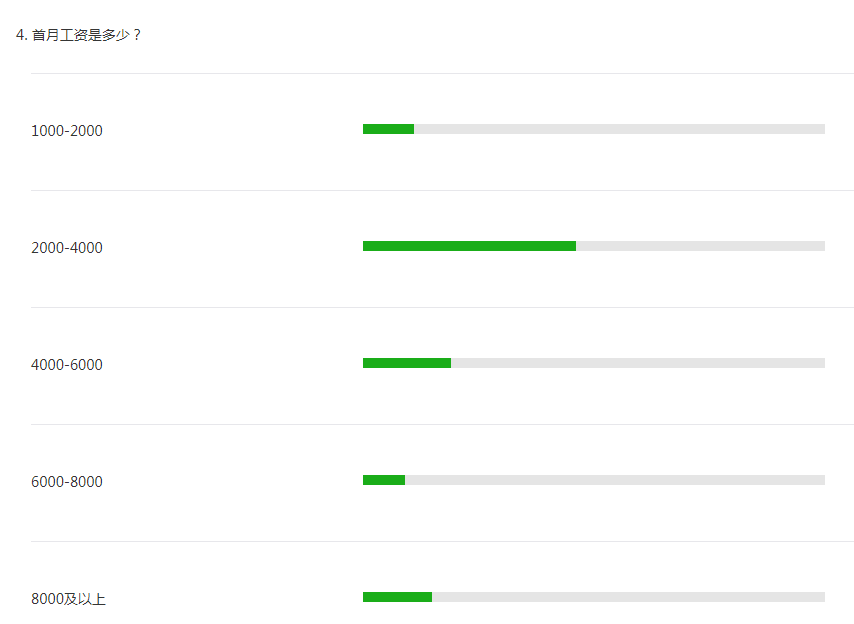Click the divider line below the question title
Image resolution: width=854 pixels, height=624 pixels.
click(442, 74)
